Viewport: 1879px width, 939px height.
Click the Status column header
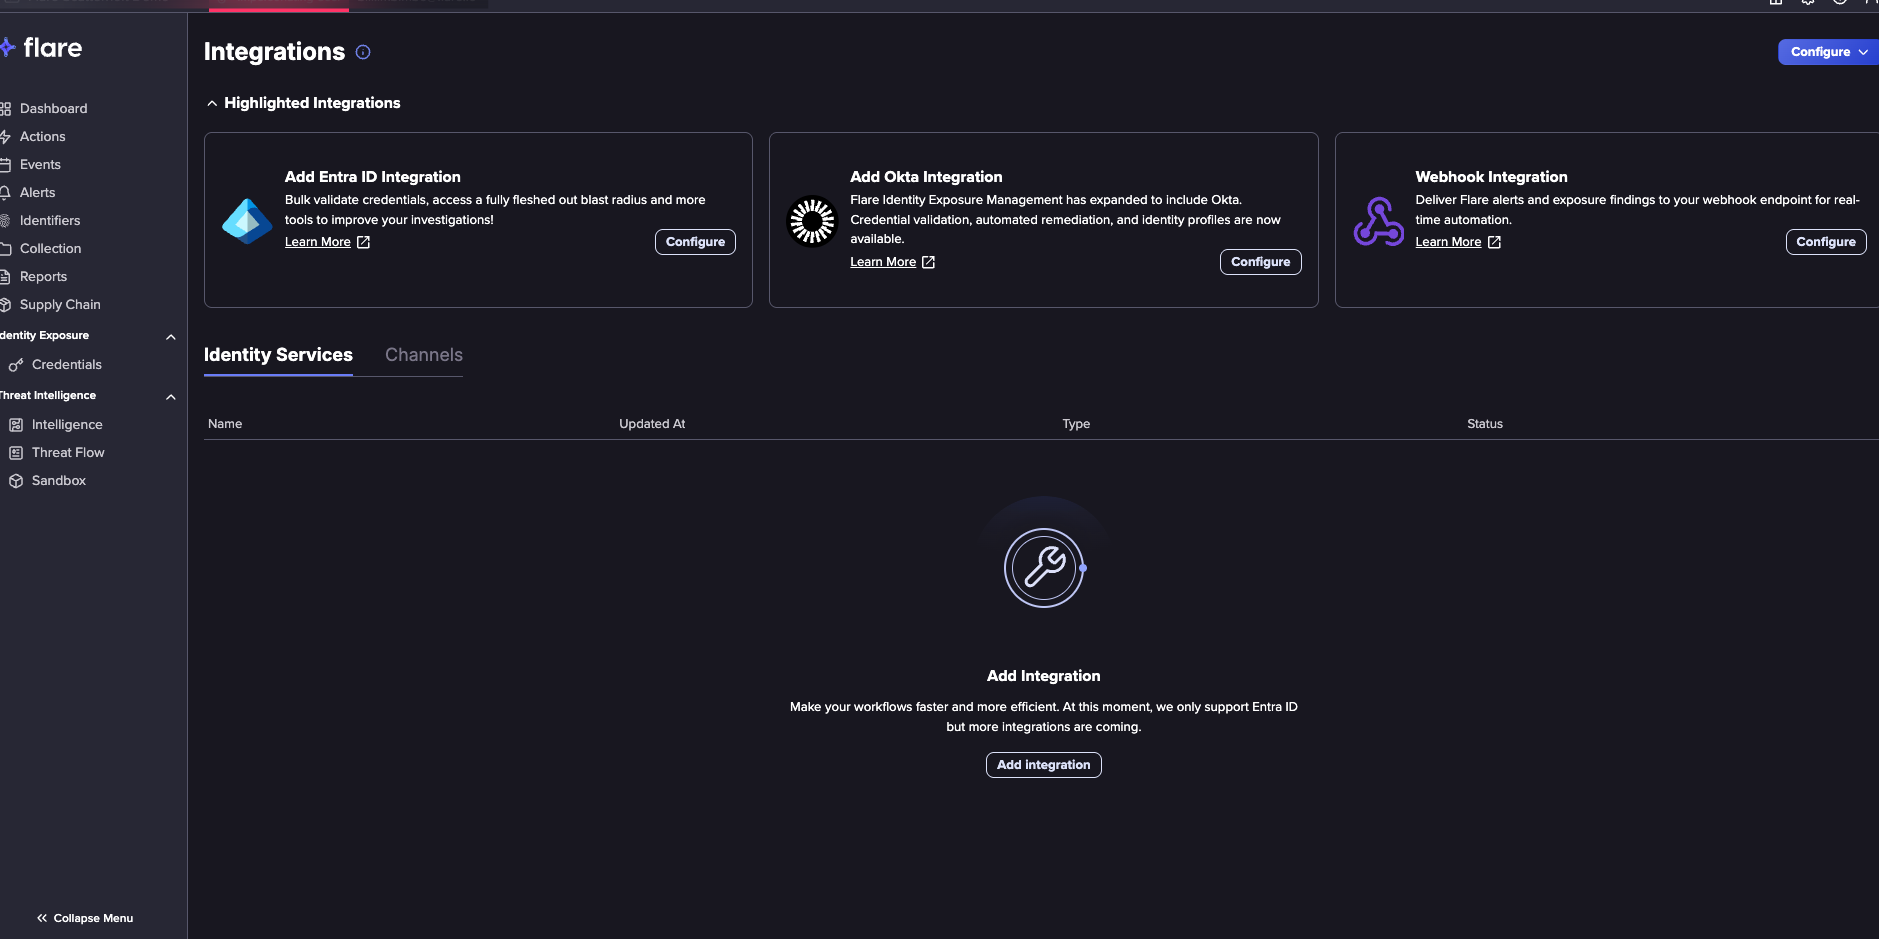pyautogui.click(x=1485, y=424)
